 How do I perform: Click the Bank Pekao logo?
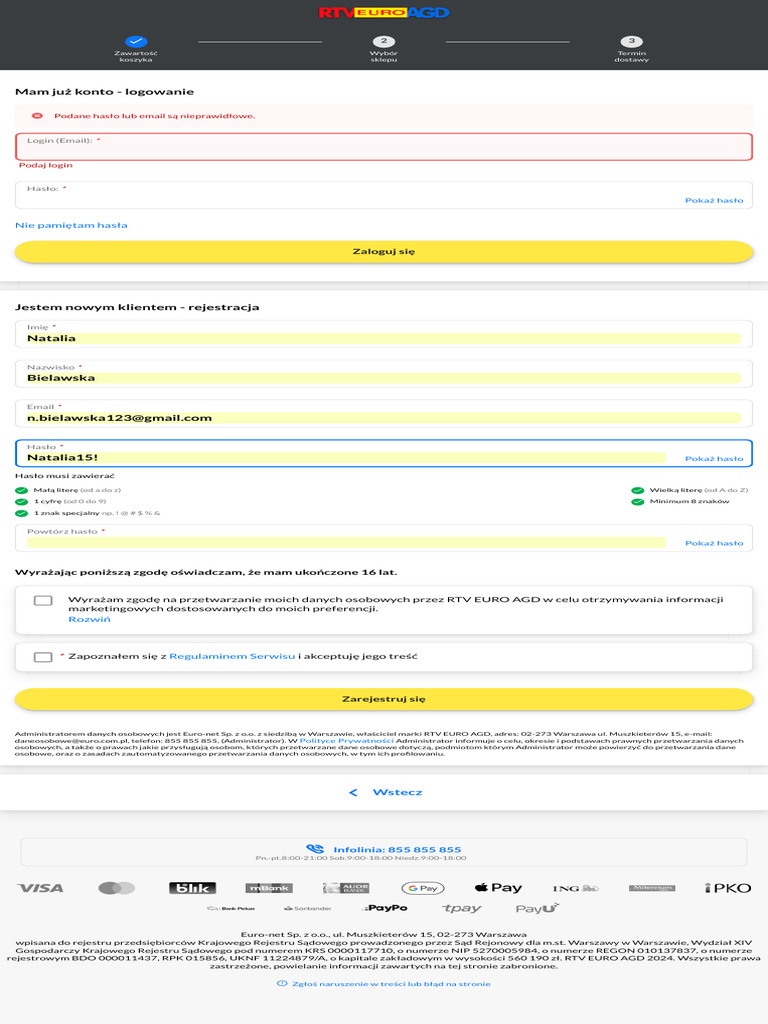coord(231,908)
